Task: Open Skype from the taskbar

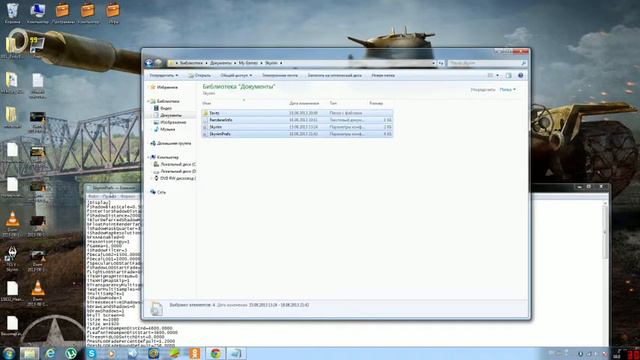Action: coord(91,353)
